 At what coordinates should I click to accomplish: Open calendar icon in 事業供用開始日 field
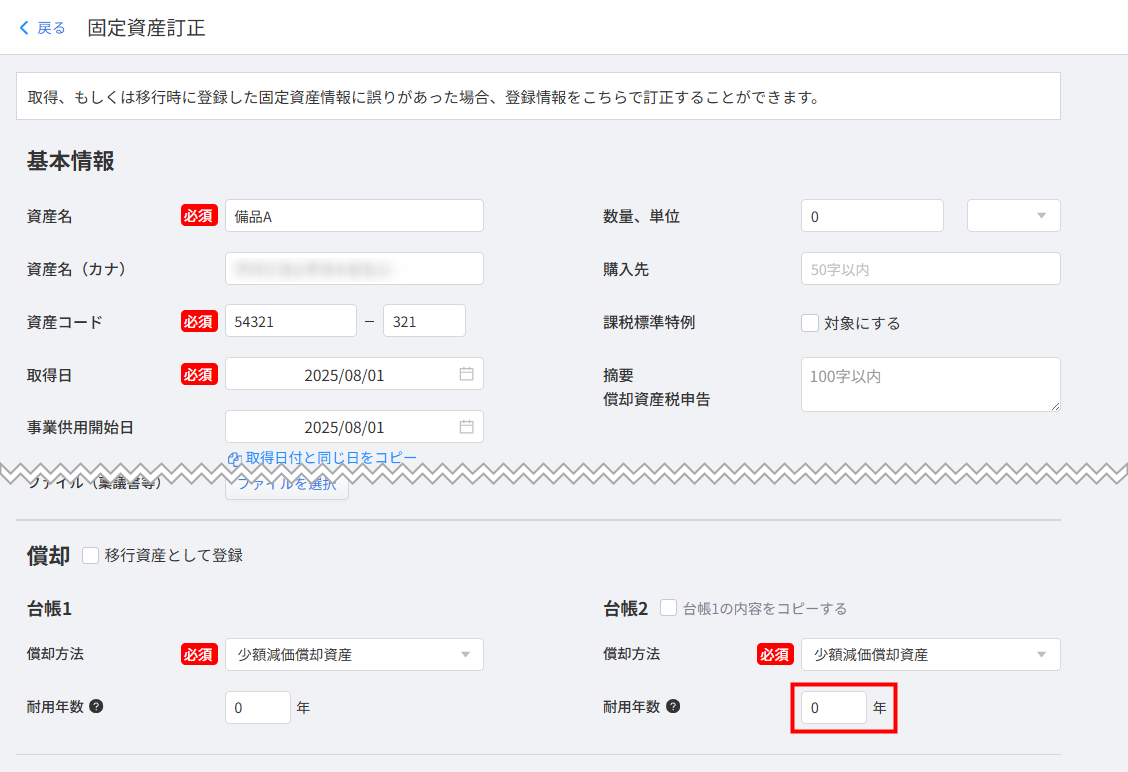[466, 427]
